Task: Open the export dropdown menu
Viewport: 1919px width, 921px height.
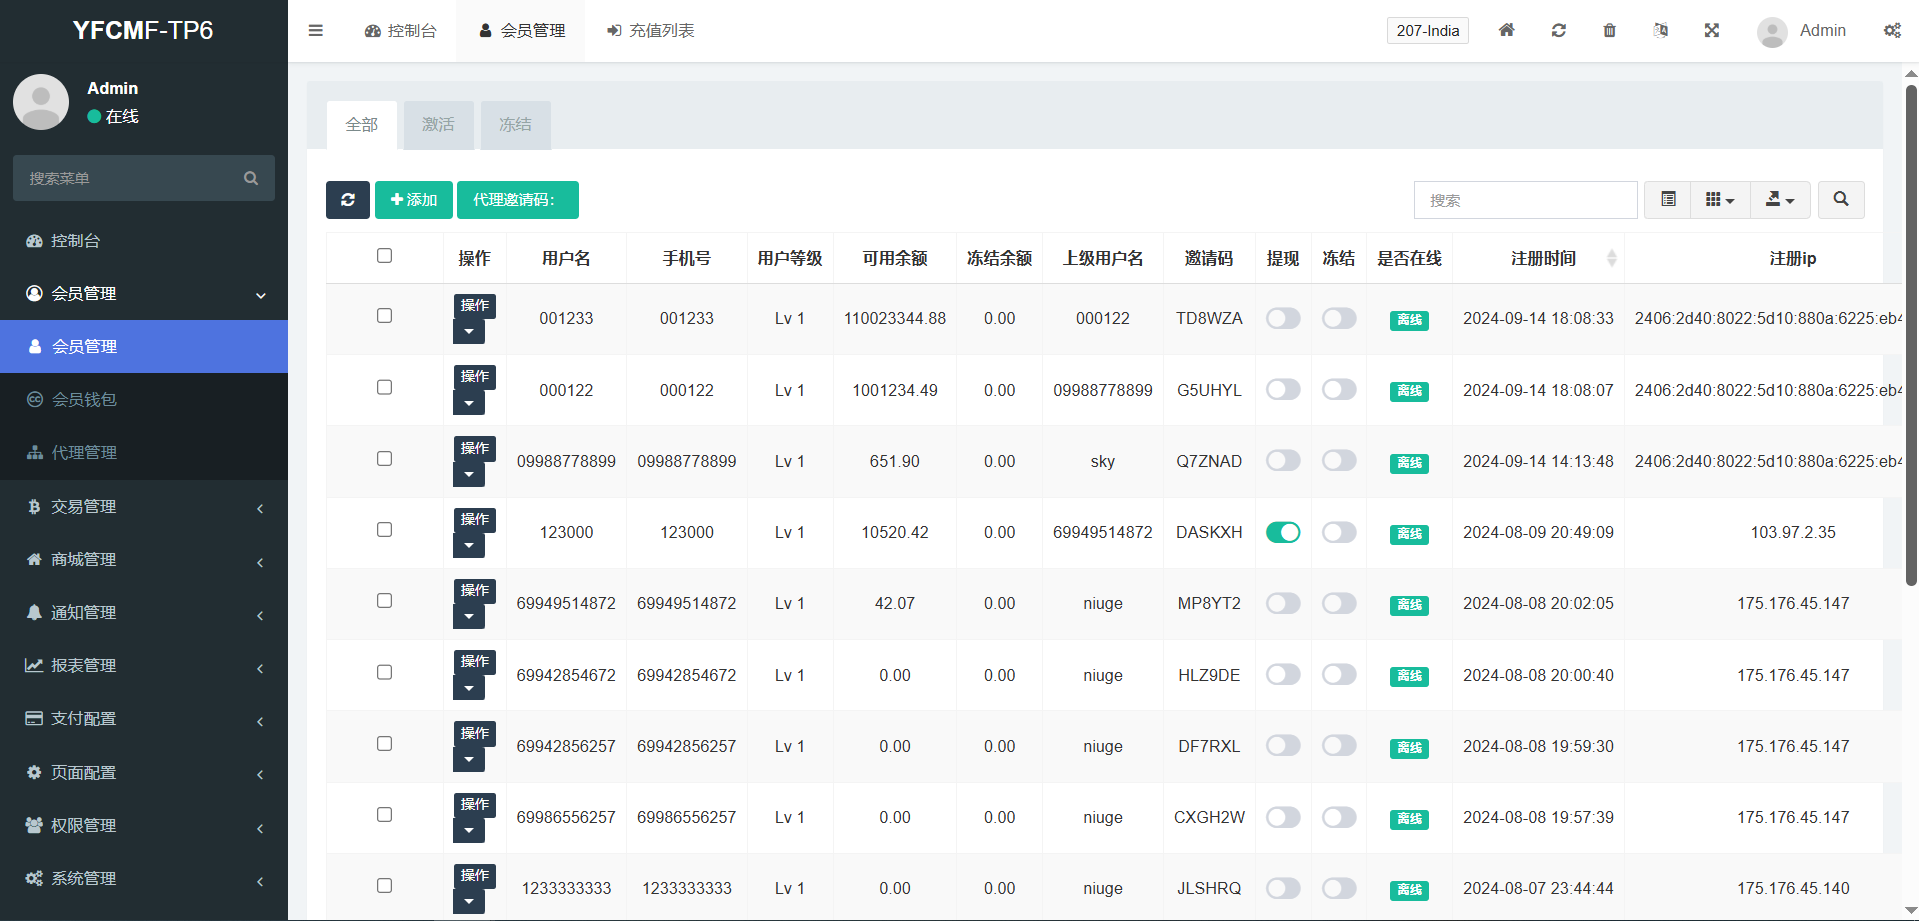Action: coord(1779,200)
